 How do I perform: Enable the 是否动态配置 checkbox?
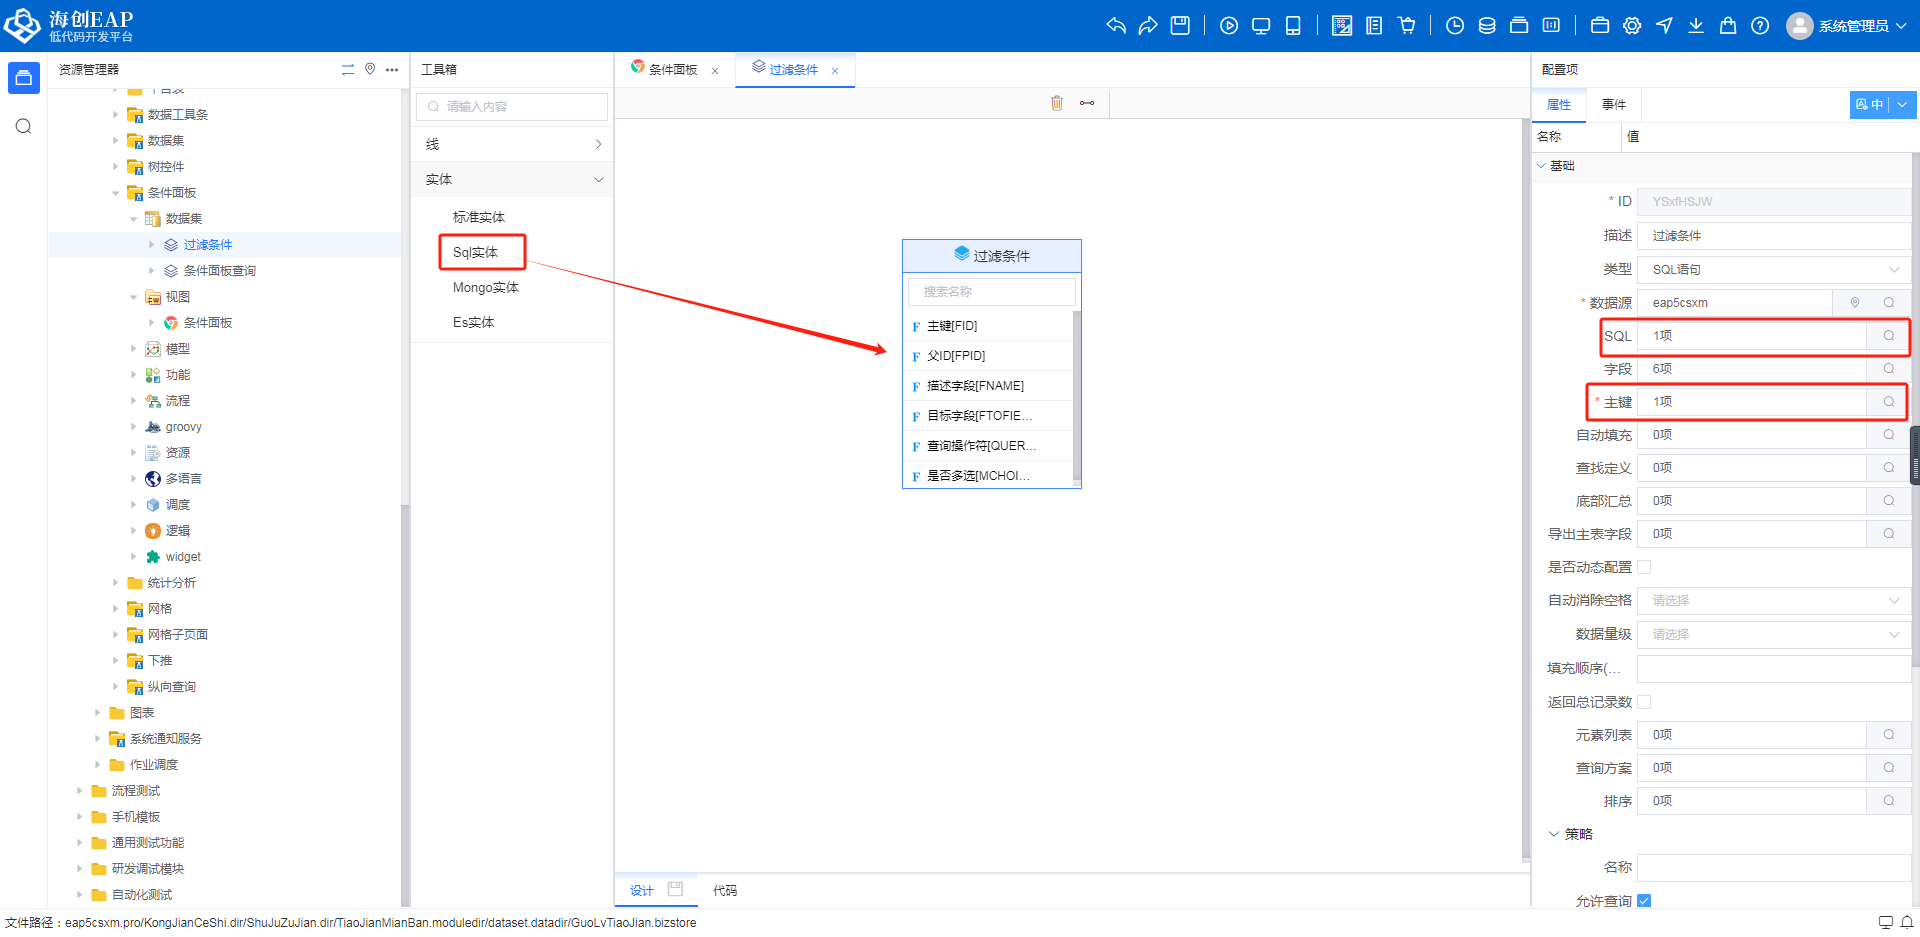point(1644,567)
